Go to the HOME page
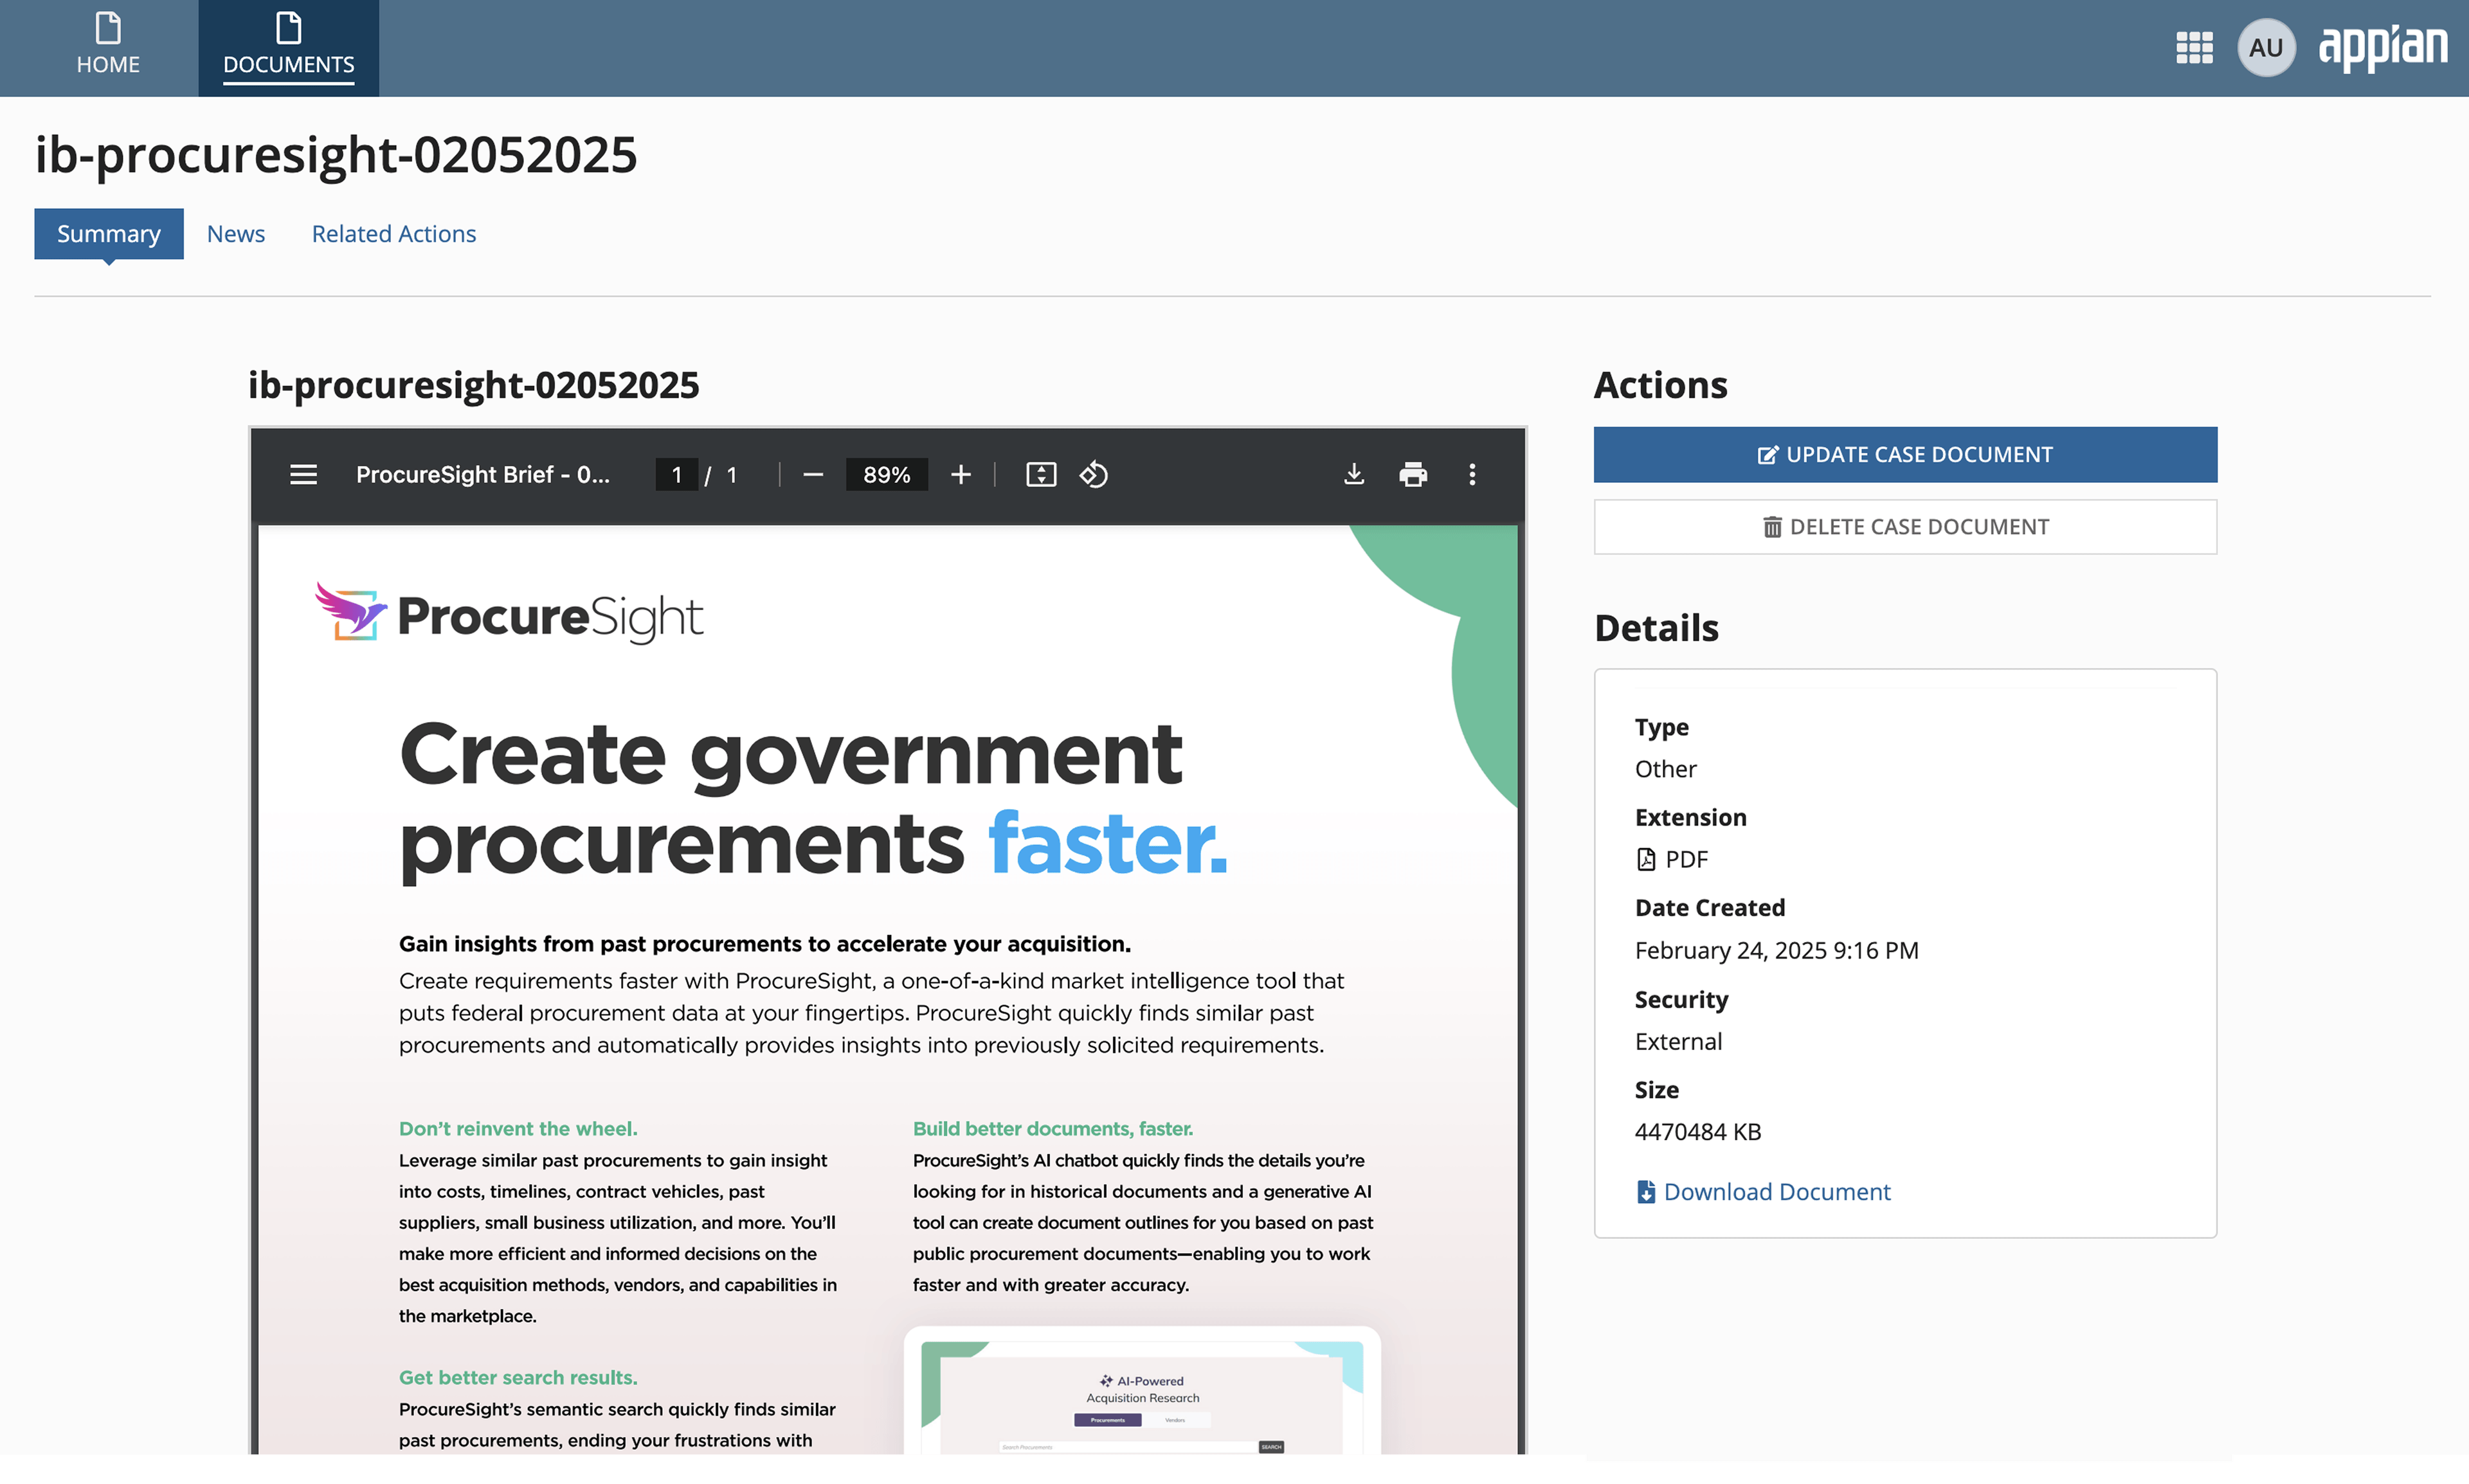Viewport: 2469px width, 1484px height. (x=108, y=46)
